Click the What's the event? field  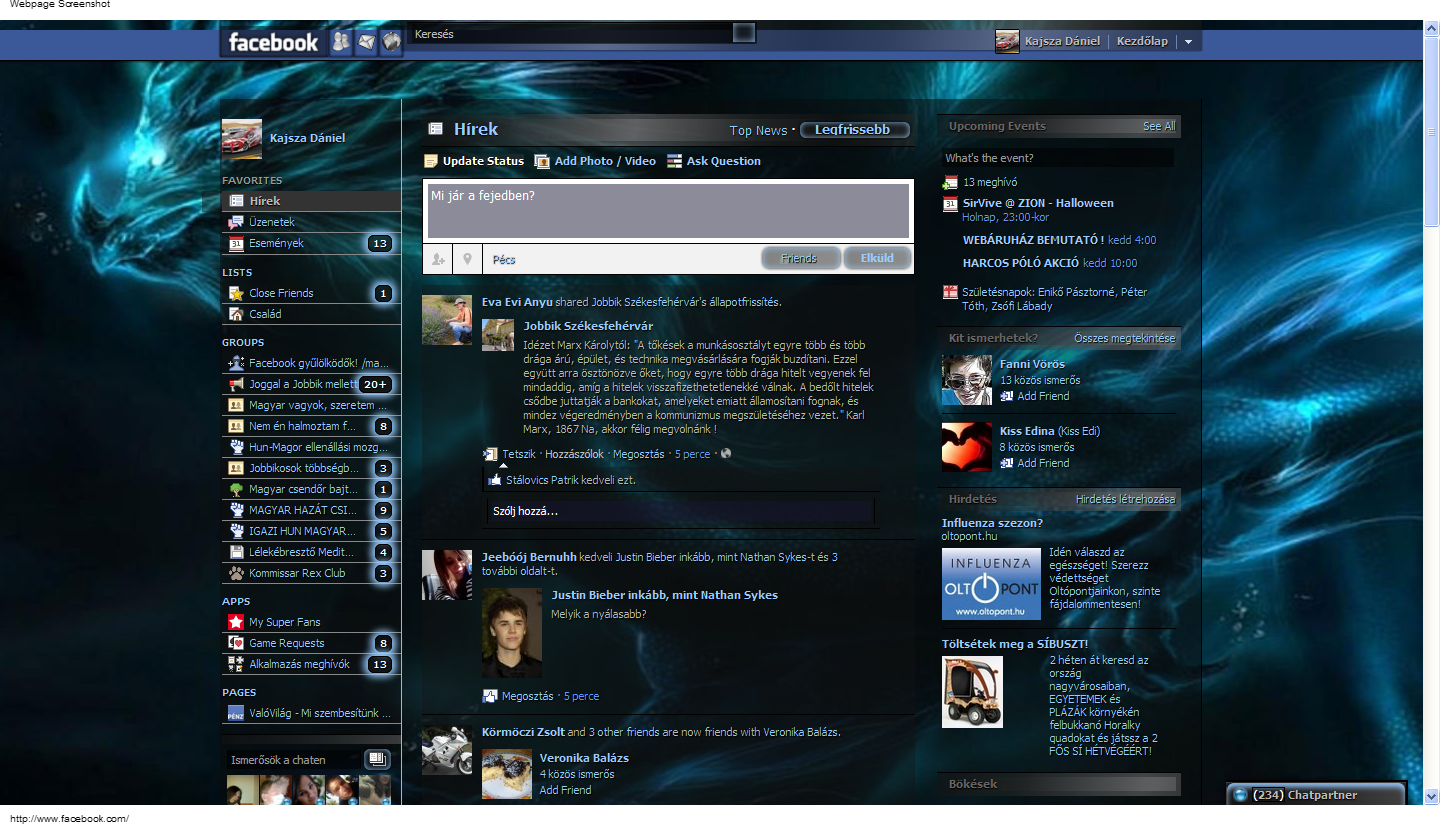tap(1058, 158)
